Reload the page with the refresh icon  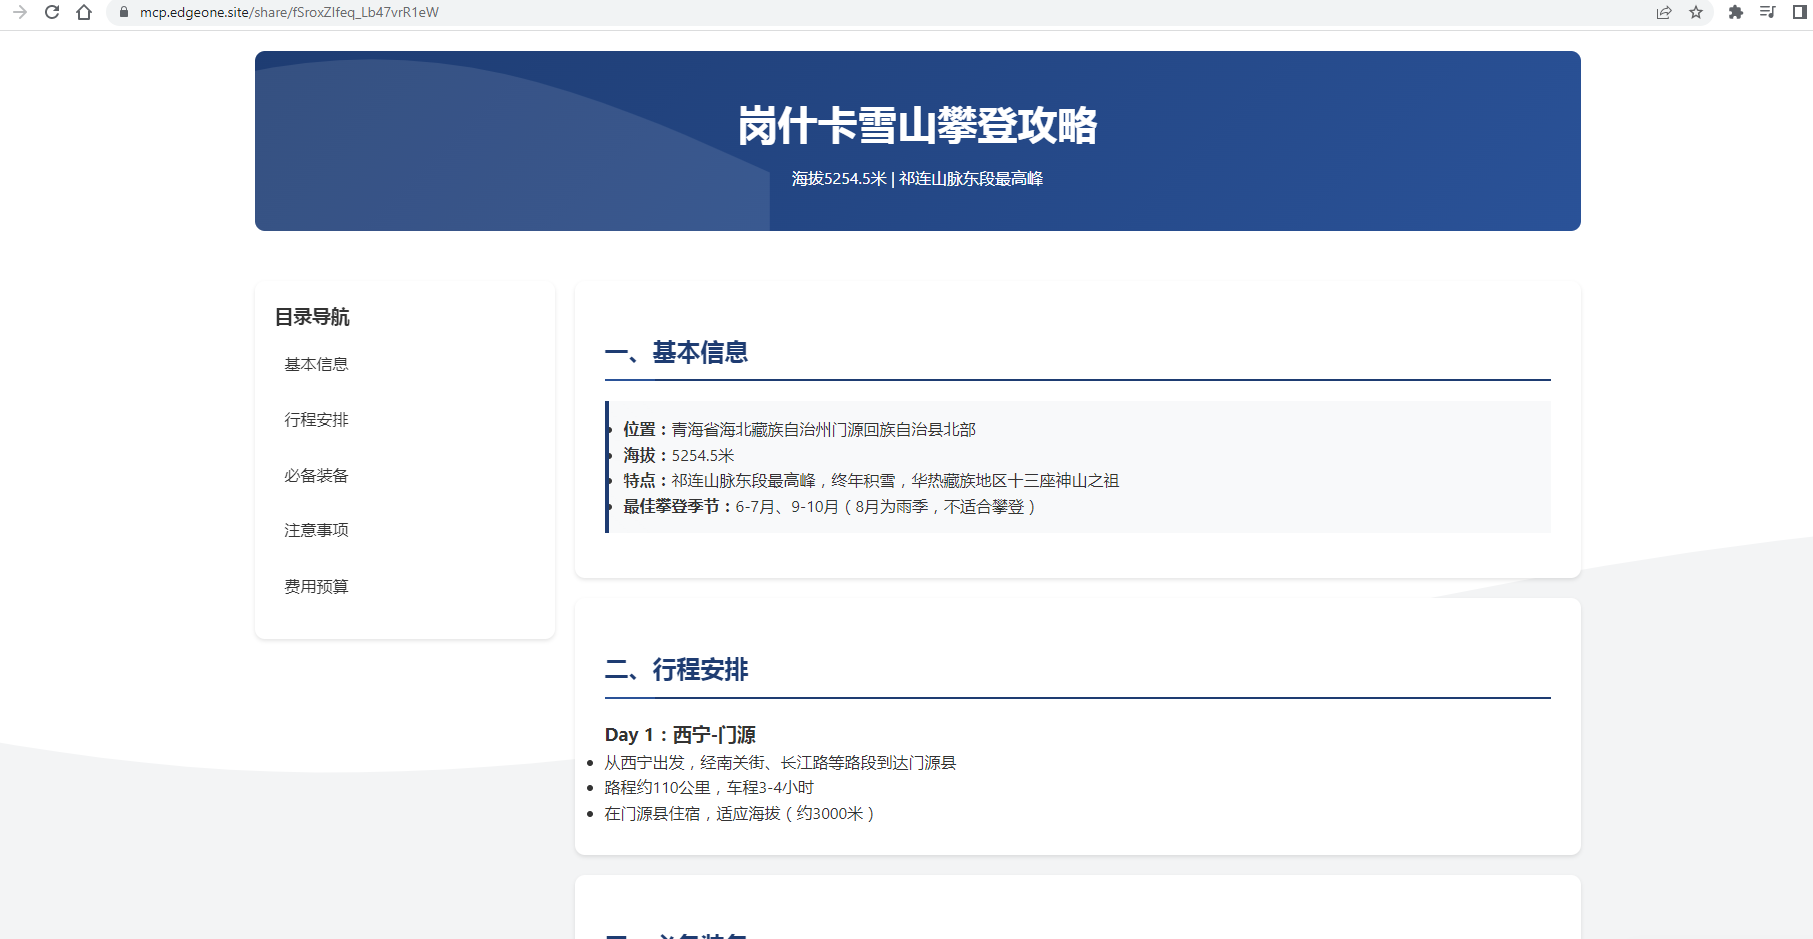pos(52,12)
